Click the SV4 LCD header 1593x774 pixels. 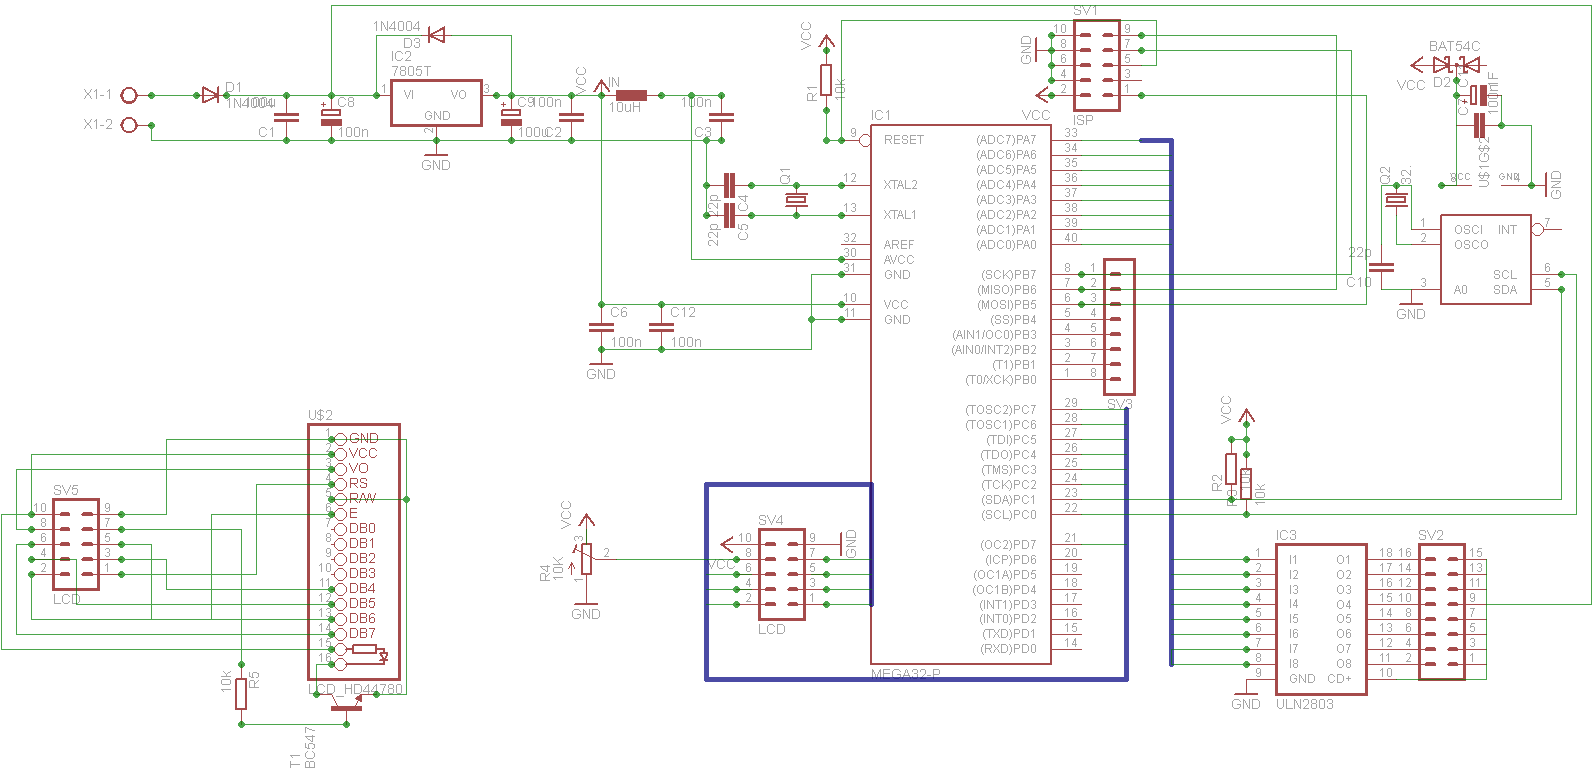click(x=782, y=575)
